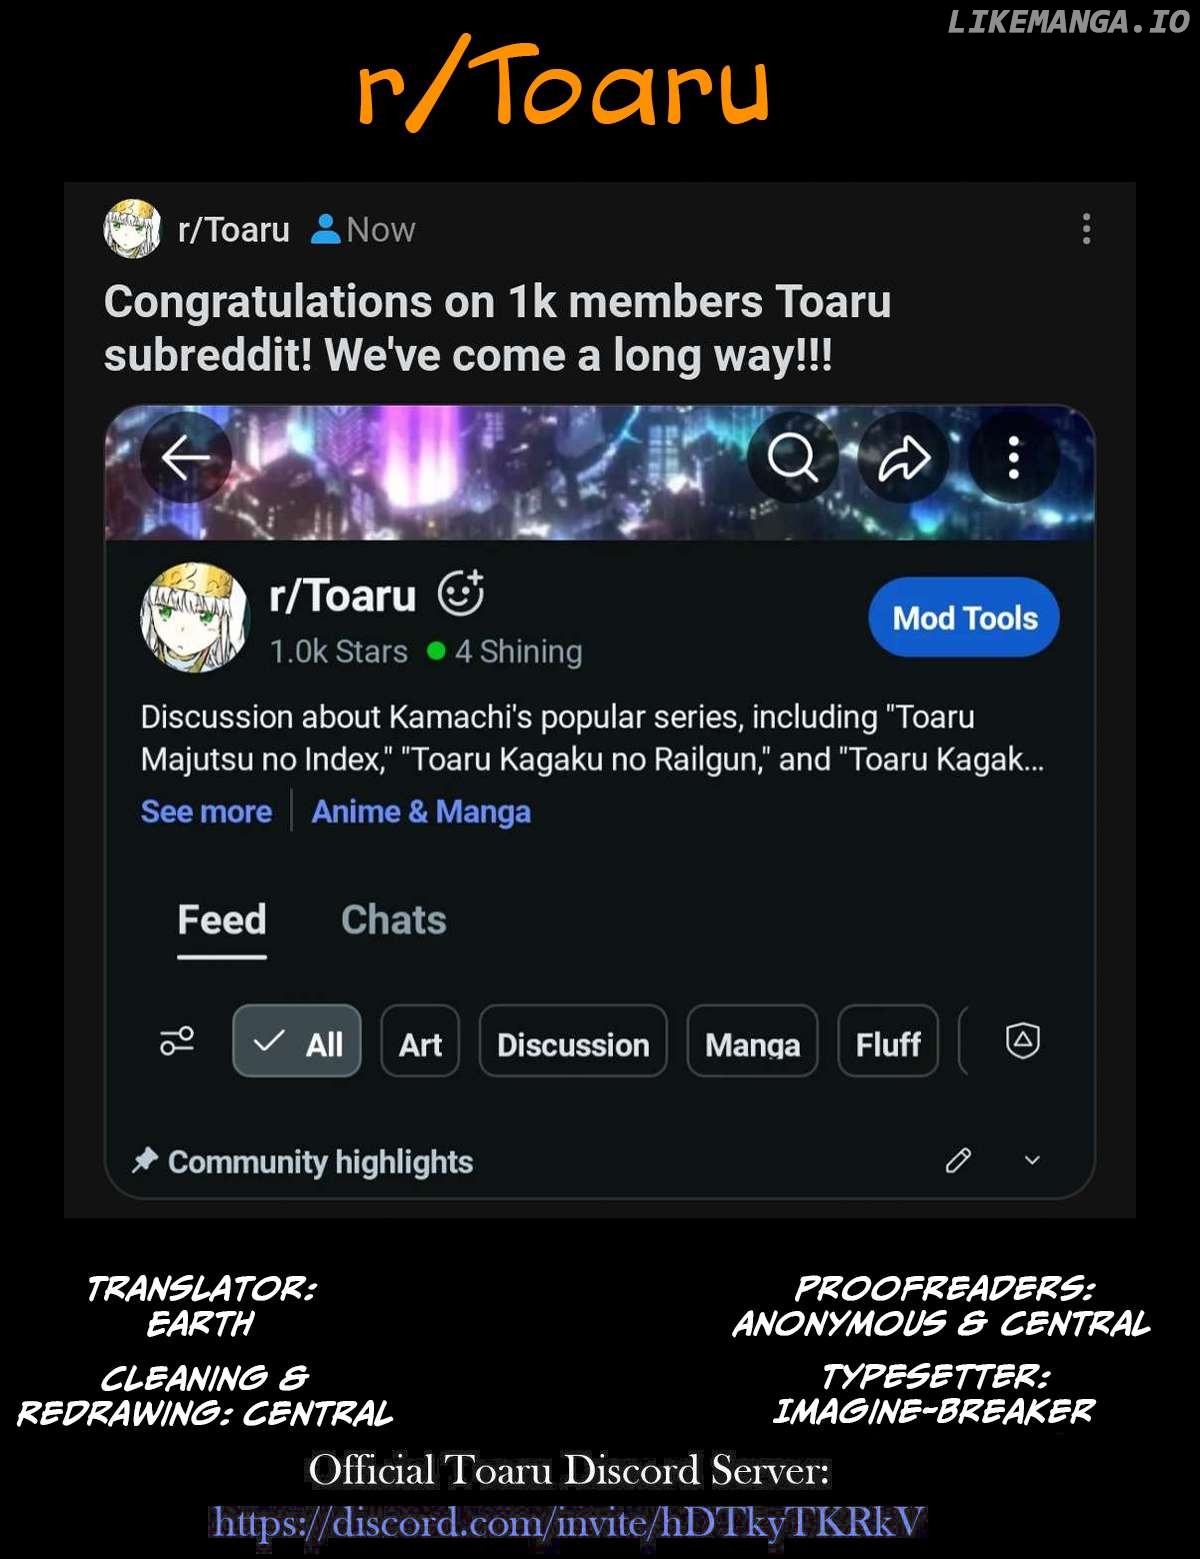The width and height of the screenshot is (1200, 1559).
Task: Toggle the Discussion flair filter
Action: 573,1042
